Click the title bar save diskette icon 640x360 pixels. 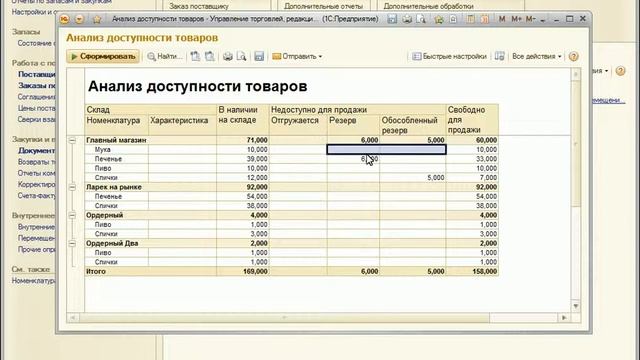click(392, 19)
